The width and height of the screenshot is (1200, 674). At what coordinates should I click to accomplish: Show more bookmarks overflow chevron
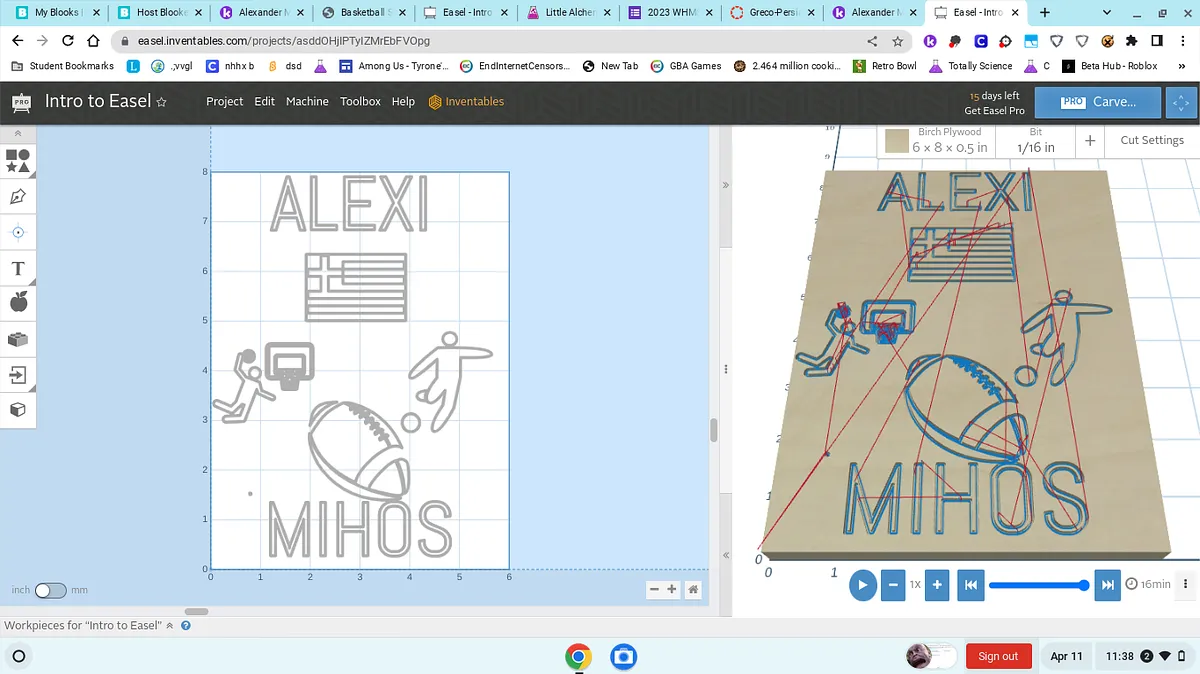pyautogui.click(x=1182, y=66)
